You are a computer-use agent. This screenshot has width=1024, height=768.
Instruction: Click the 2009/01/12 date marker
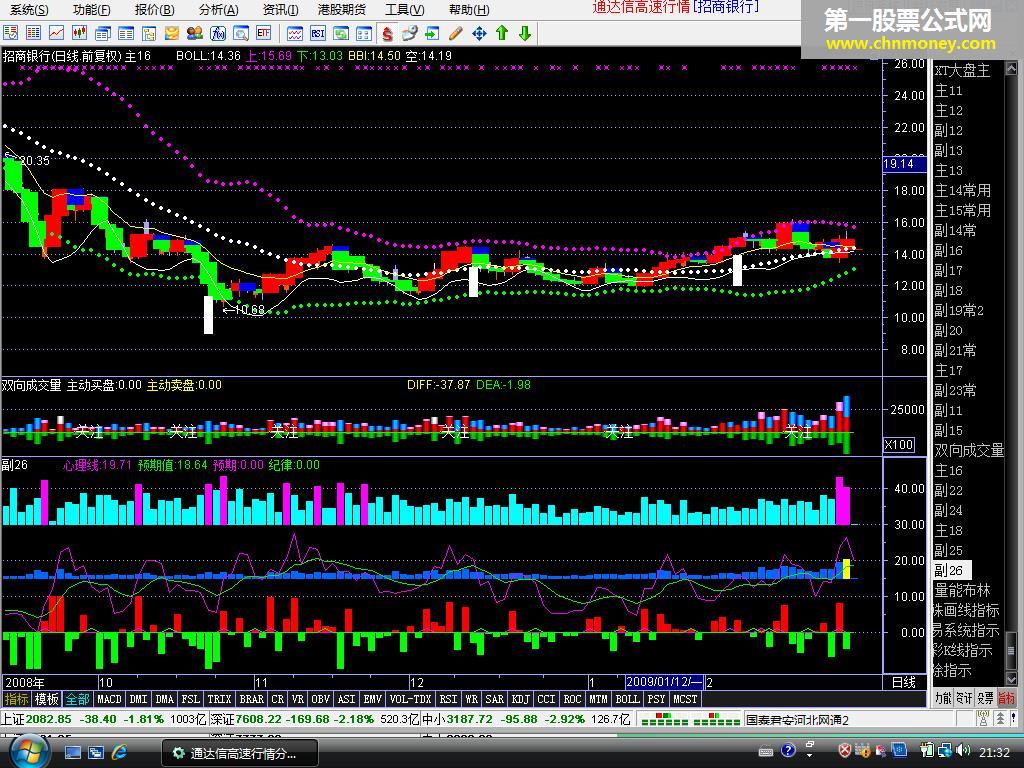click(664, 682)
